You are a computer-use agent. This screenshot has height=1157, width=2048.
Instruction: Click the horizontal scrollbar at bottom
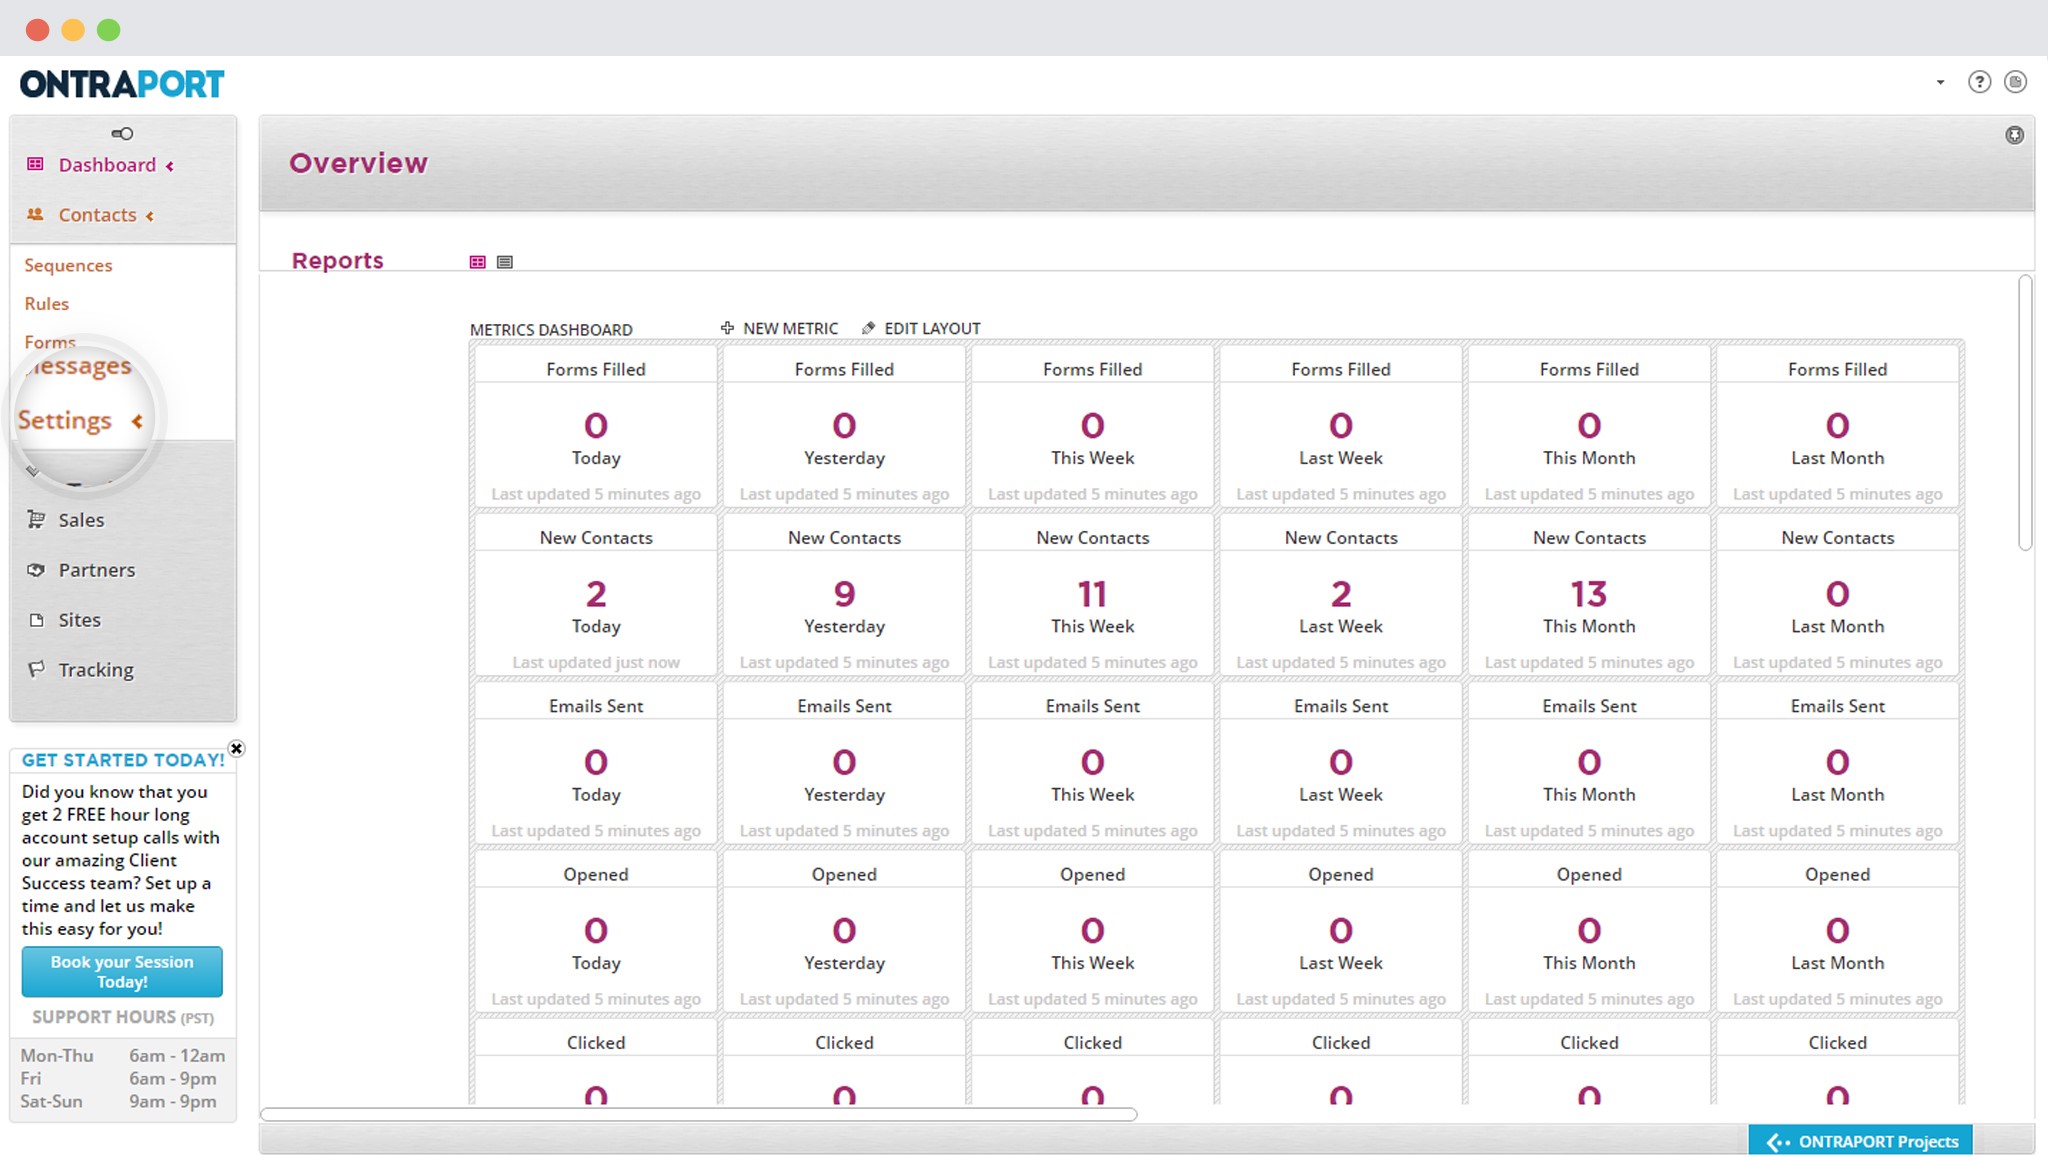pyautogui.click(x=698, y=1114)
